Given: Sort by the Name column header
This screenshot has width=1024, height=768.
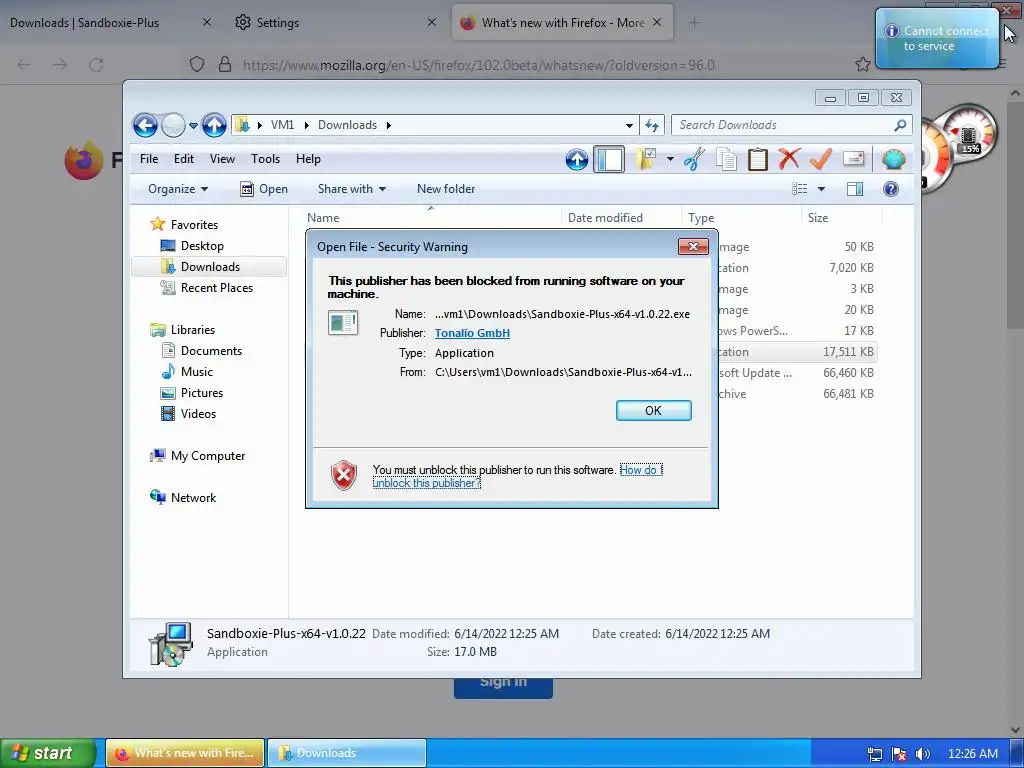Looking at the screenshot, I should (431, 217).
